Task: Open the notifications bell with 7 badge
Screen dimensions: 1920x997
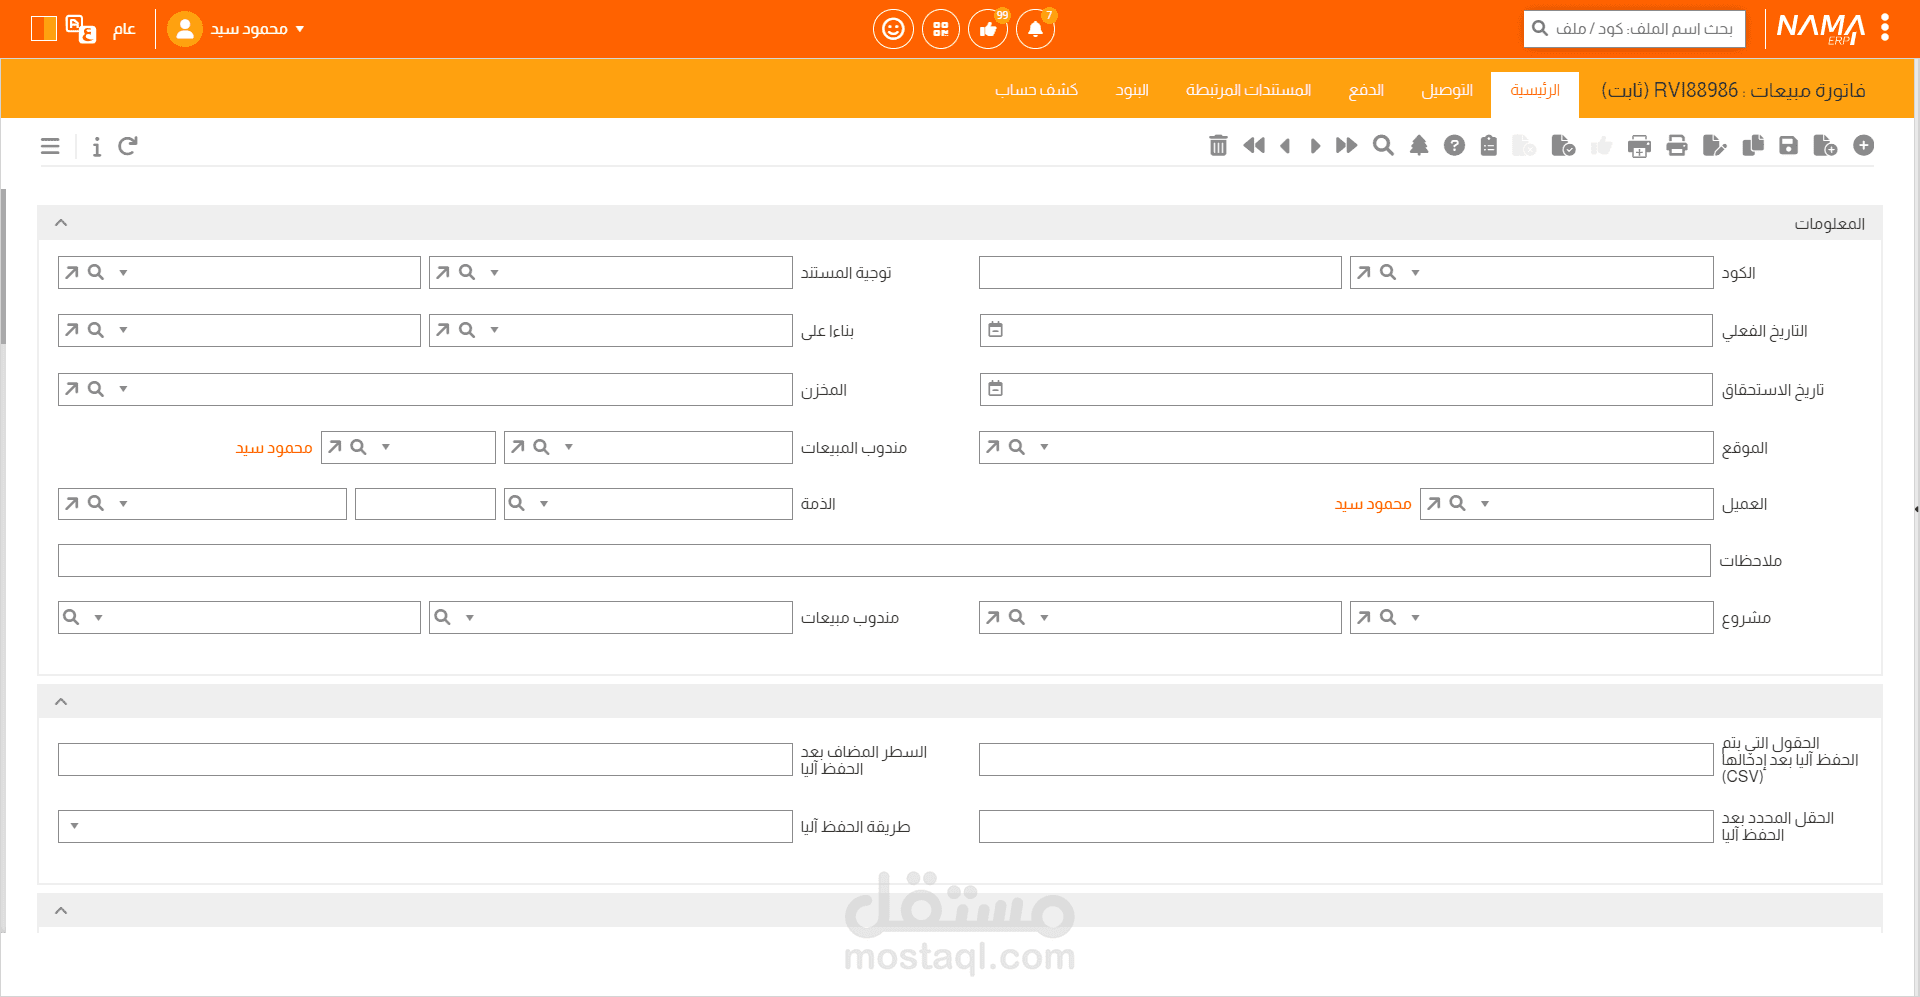Action: click(x=1036, y=29)
